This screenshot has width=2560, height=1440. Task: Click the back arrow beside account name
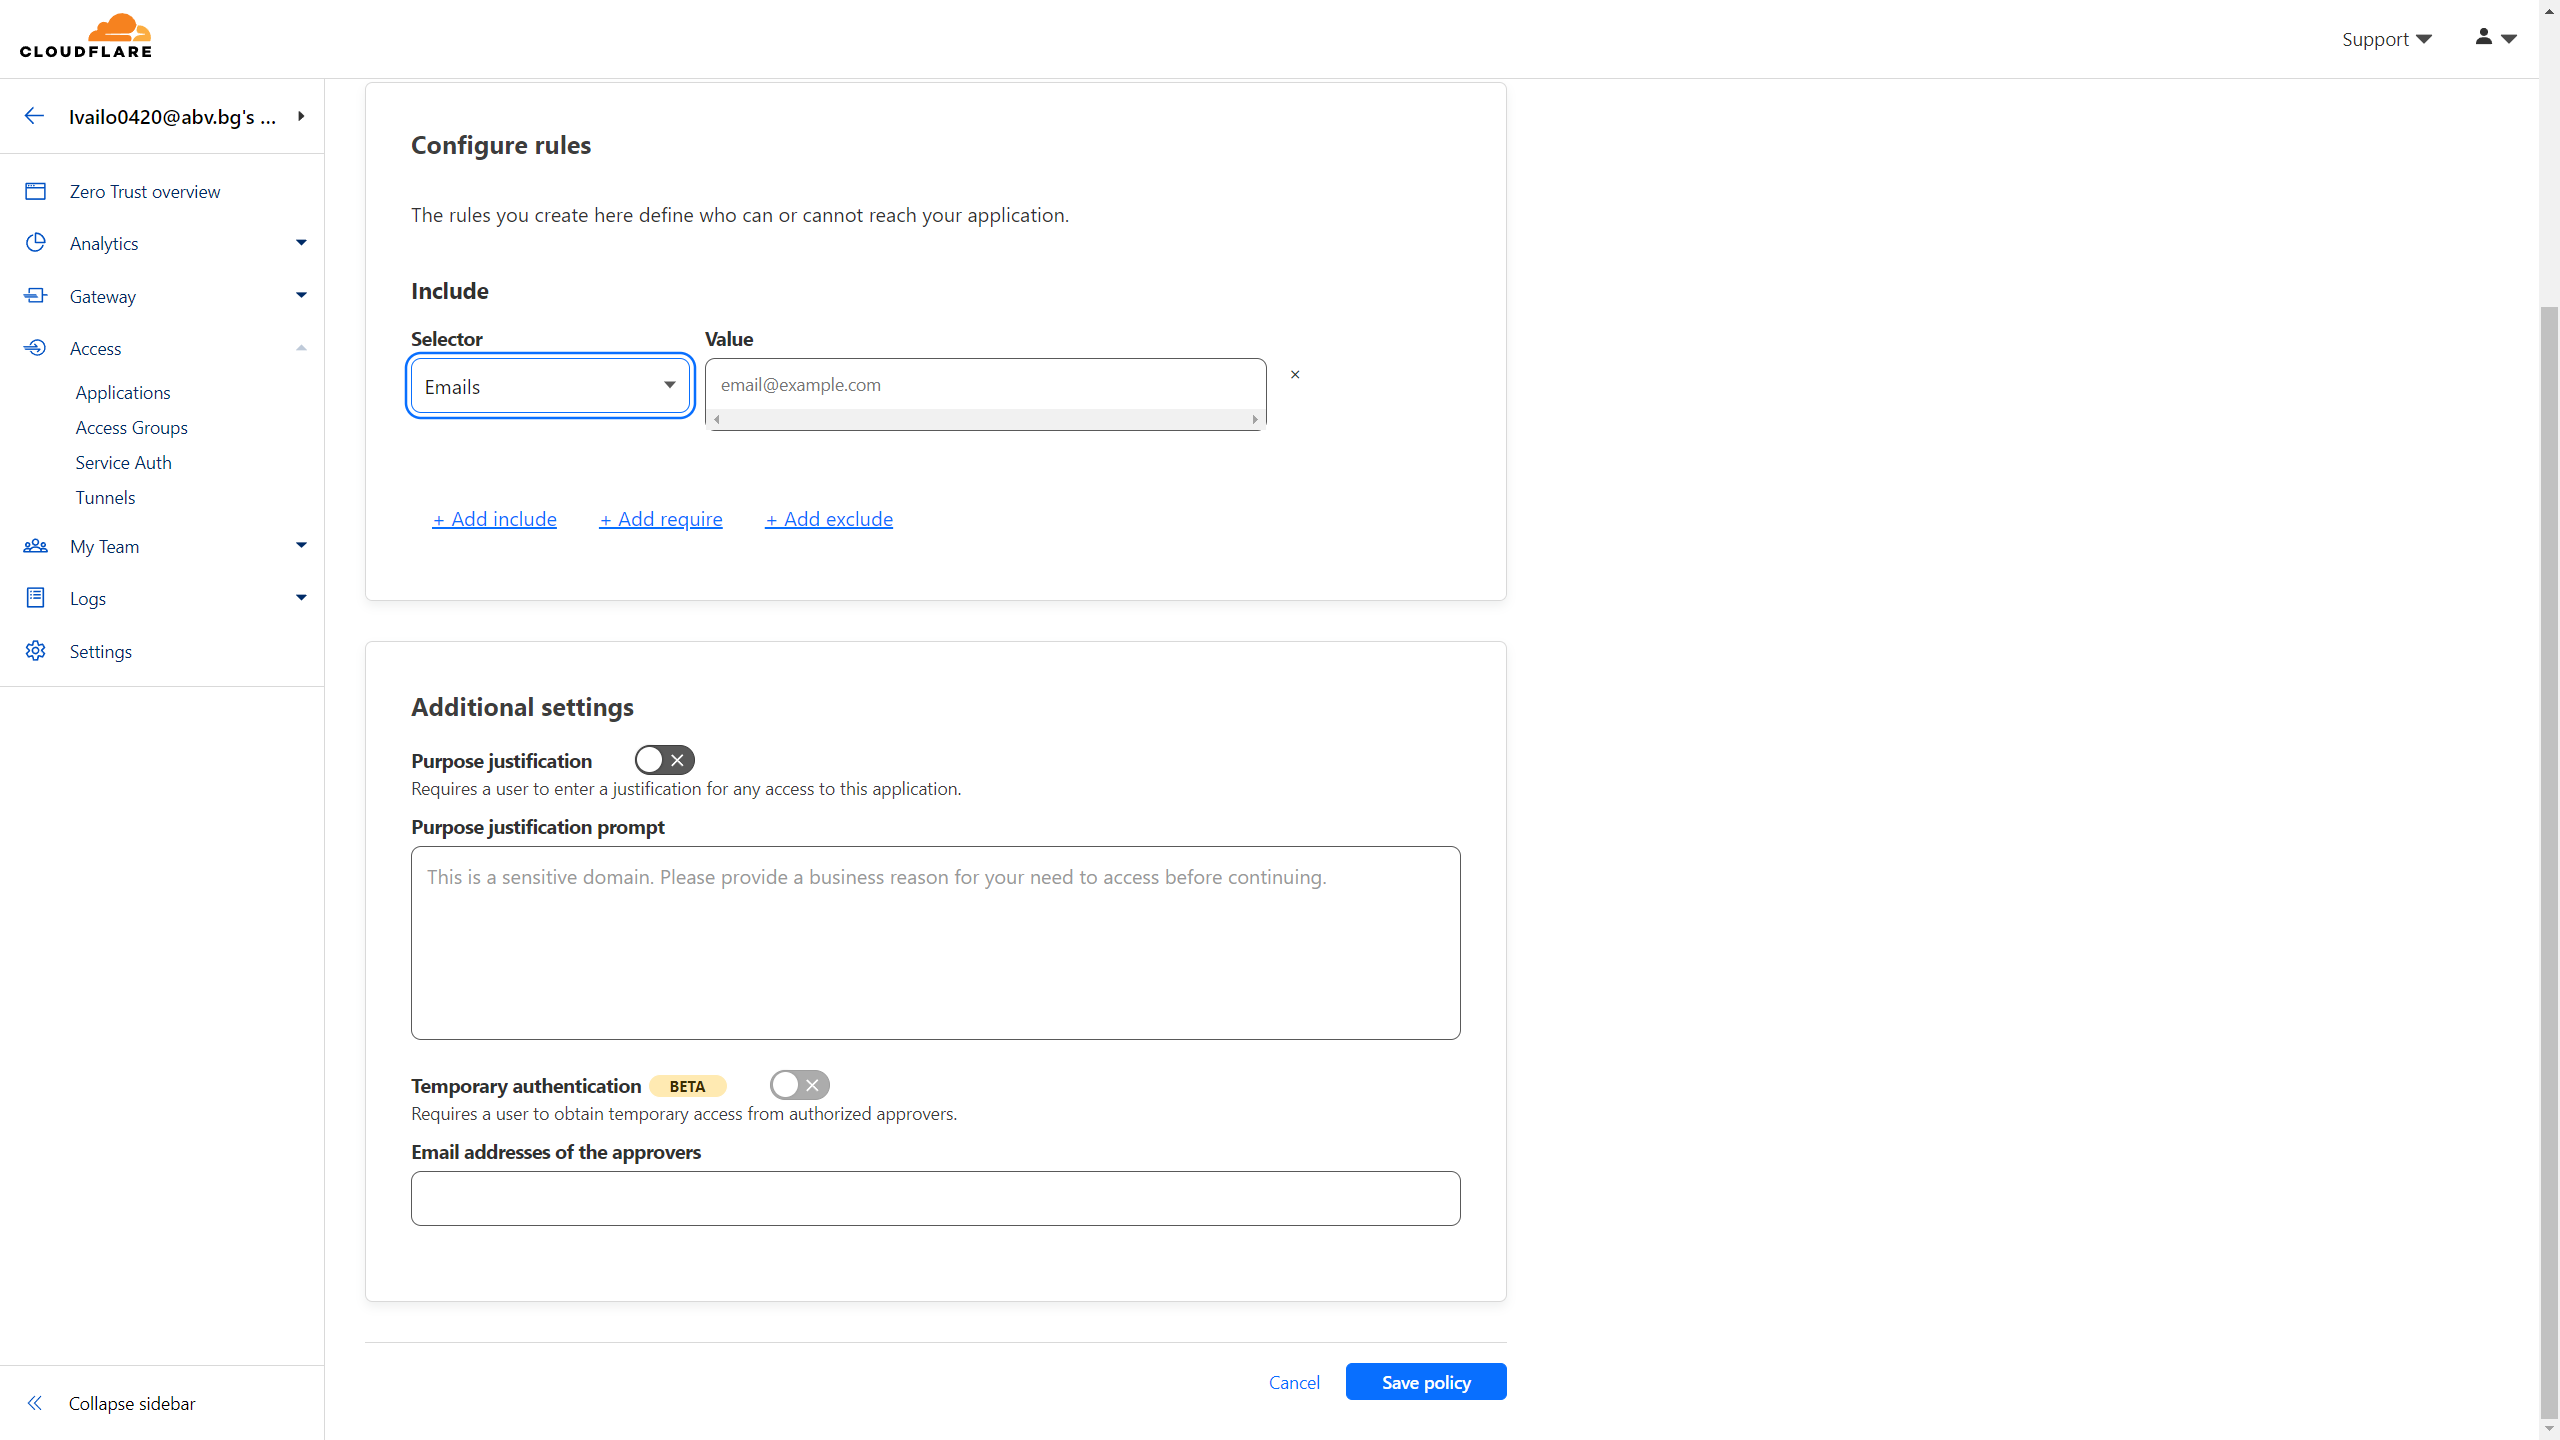[34, 116]
